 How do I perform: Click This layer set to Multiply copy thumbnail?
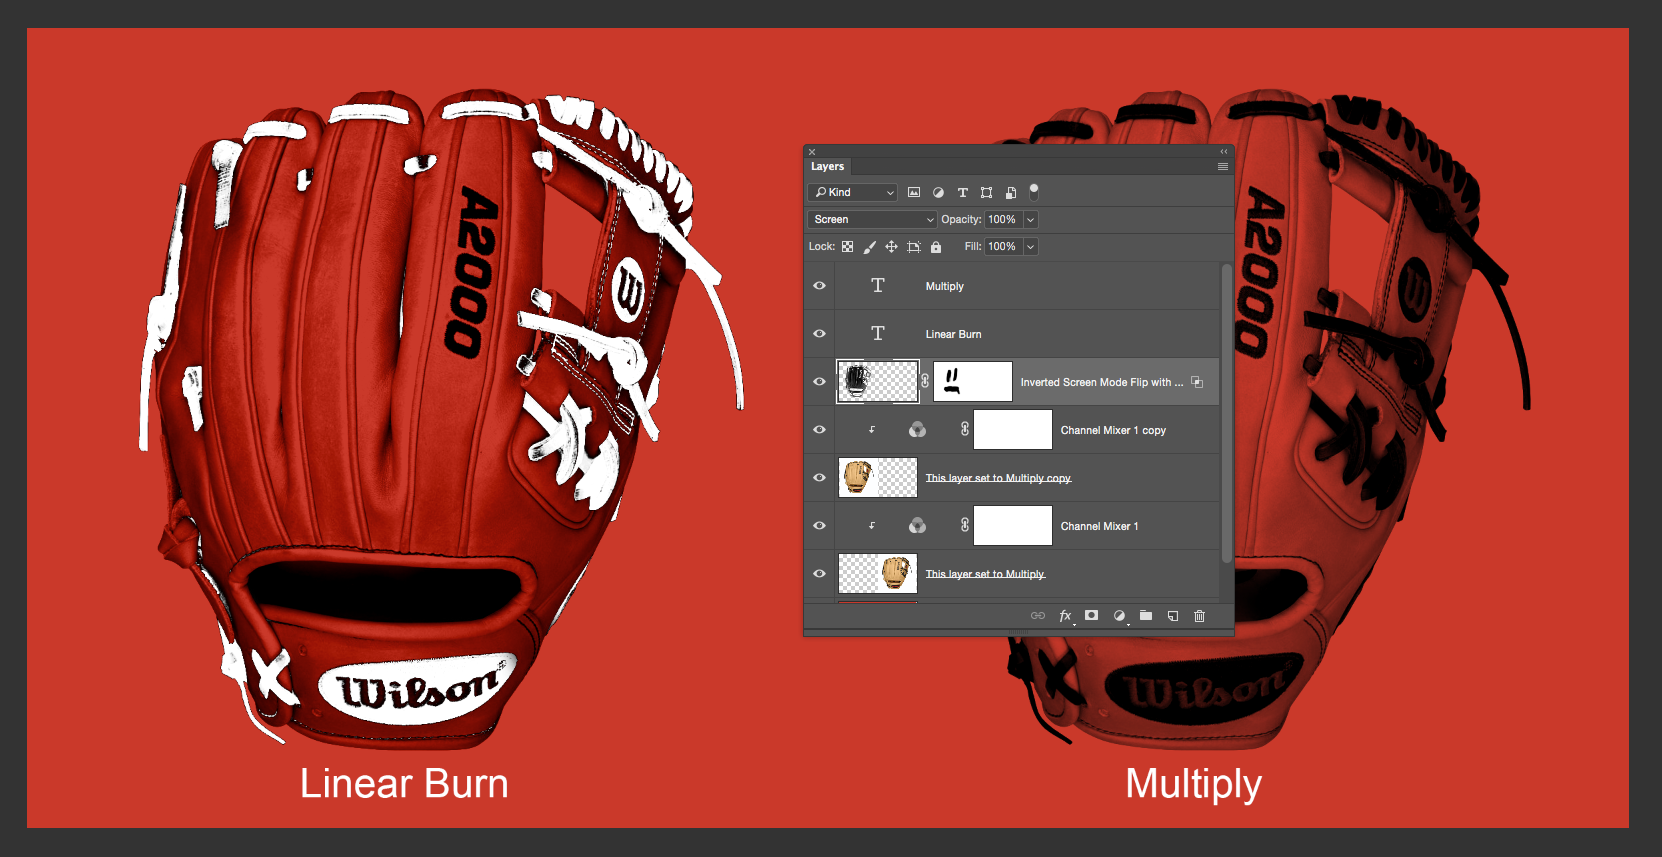click(877, 478)
